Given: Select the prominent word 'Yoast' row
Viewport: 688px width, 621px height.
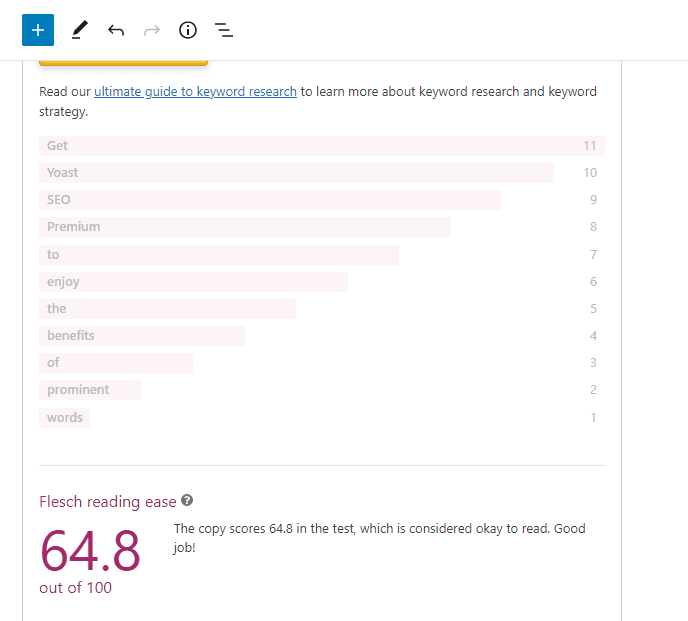Looking at the screenshot, I should point(322,173).
